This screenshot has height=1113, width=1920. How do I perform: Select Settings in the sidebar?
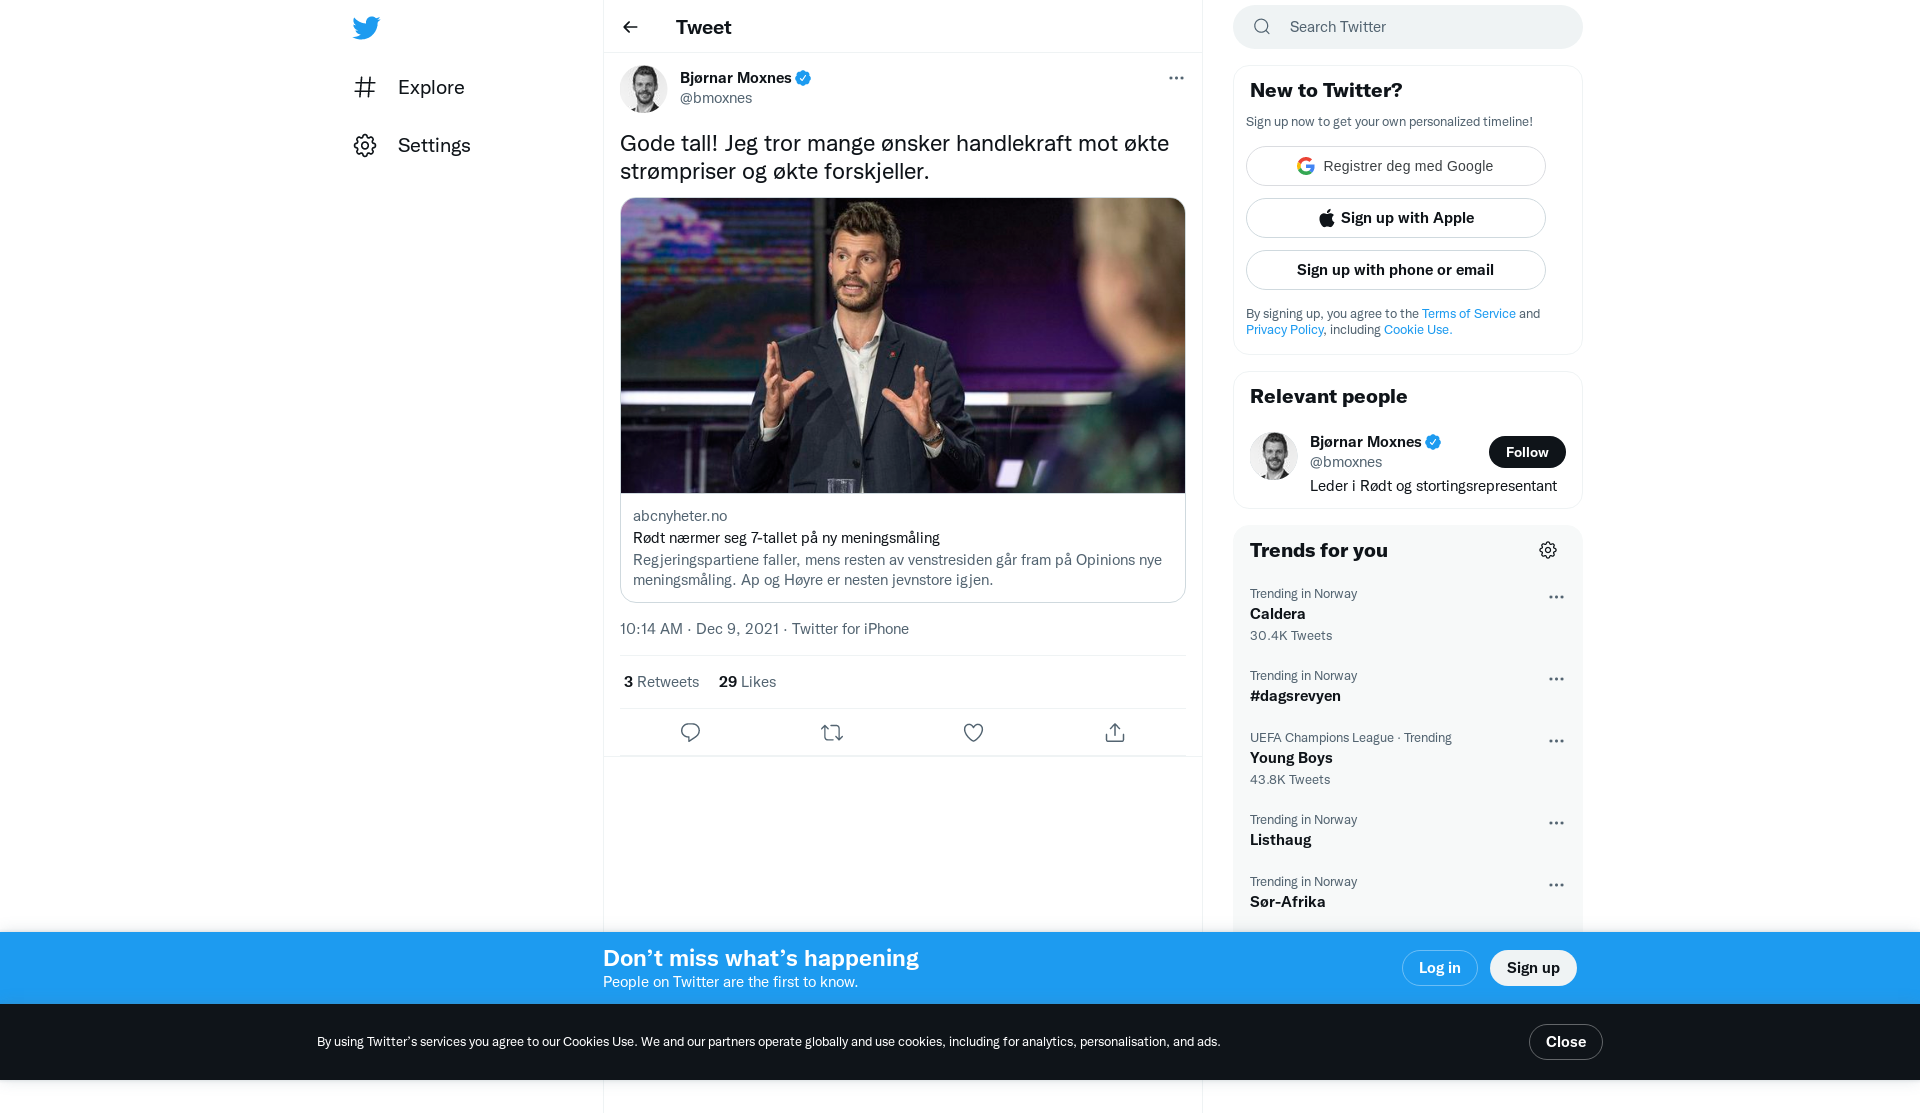(434, 145)
